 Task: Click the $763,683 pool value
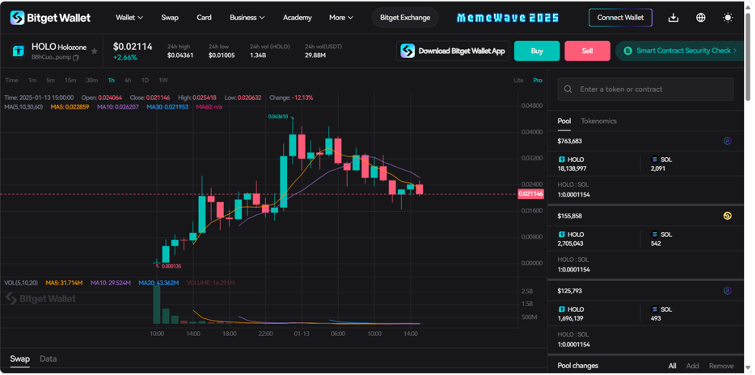tap(570, 141)
